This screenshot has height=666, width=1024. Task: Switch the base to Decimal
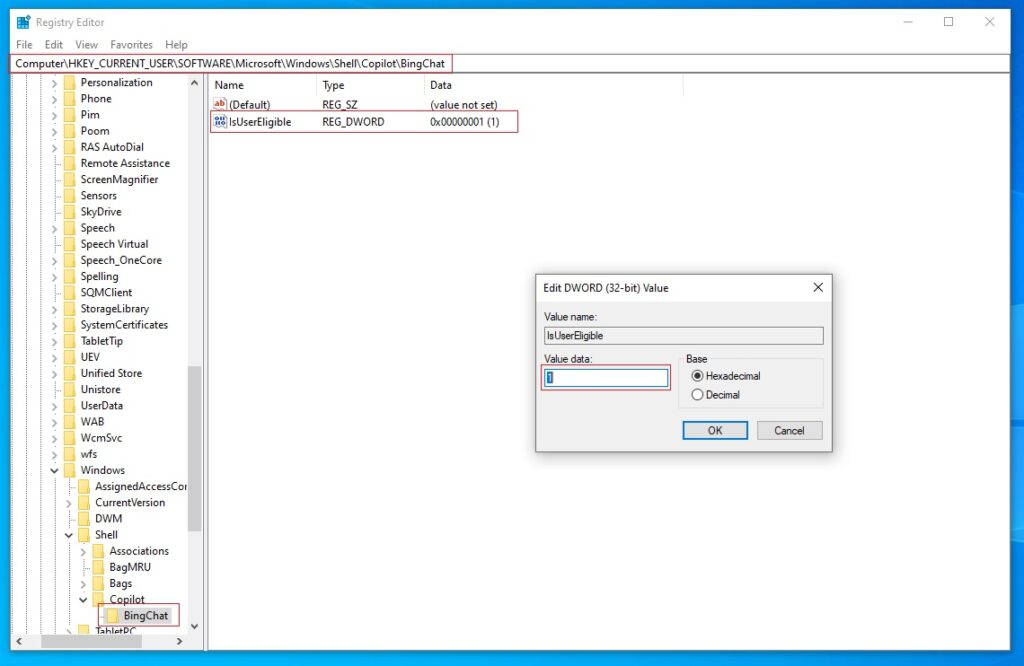(699, 394)
